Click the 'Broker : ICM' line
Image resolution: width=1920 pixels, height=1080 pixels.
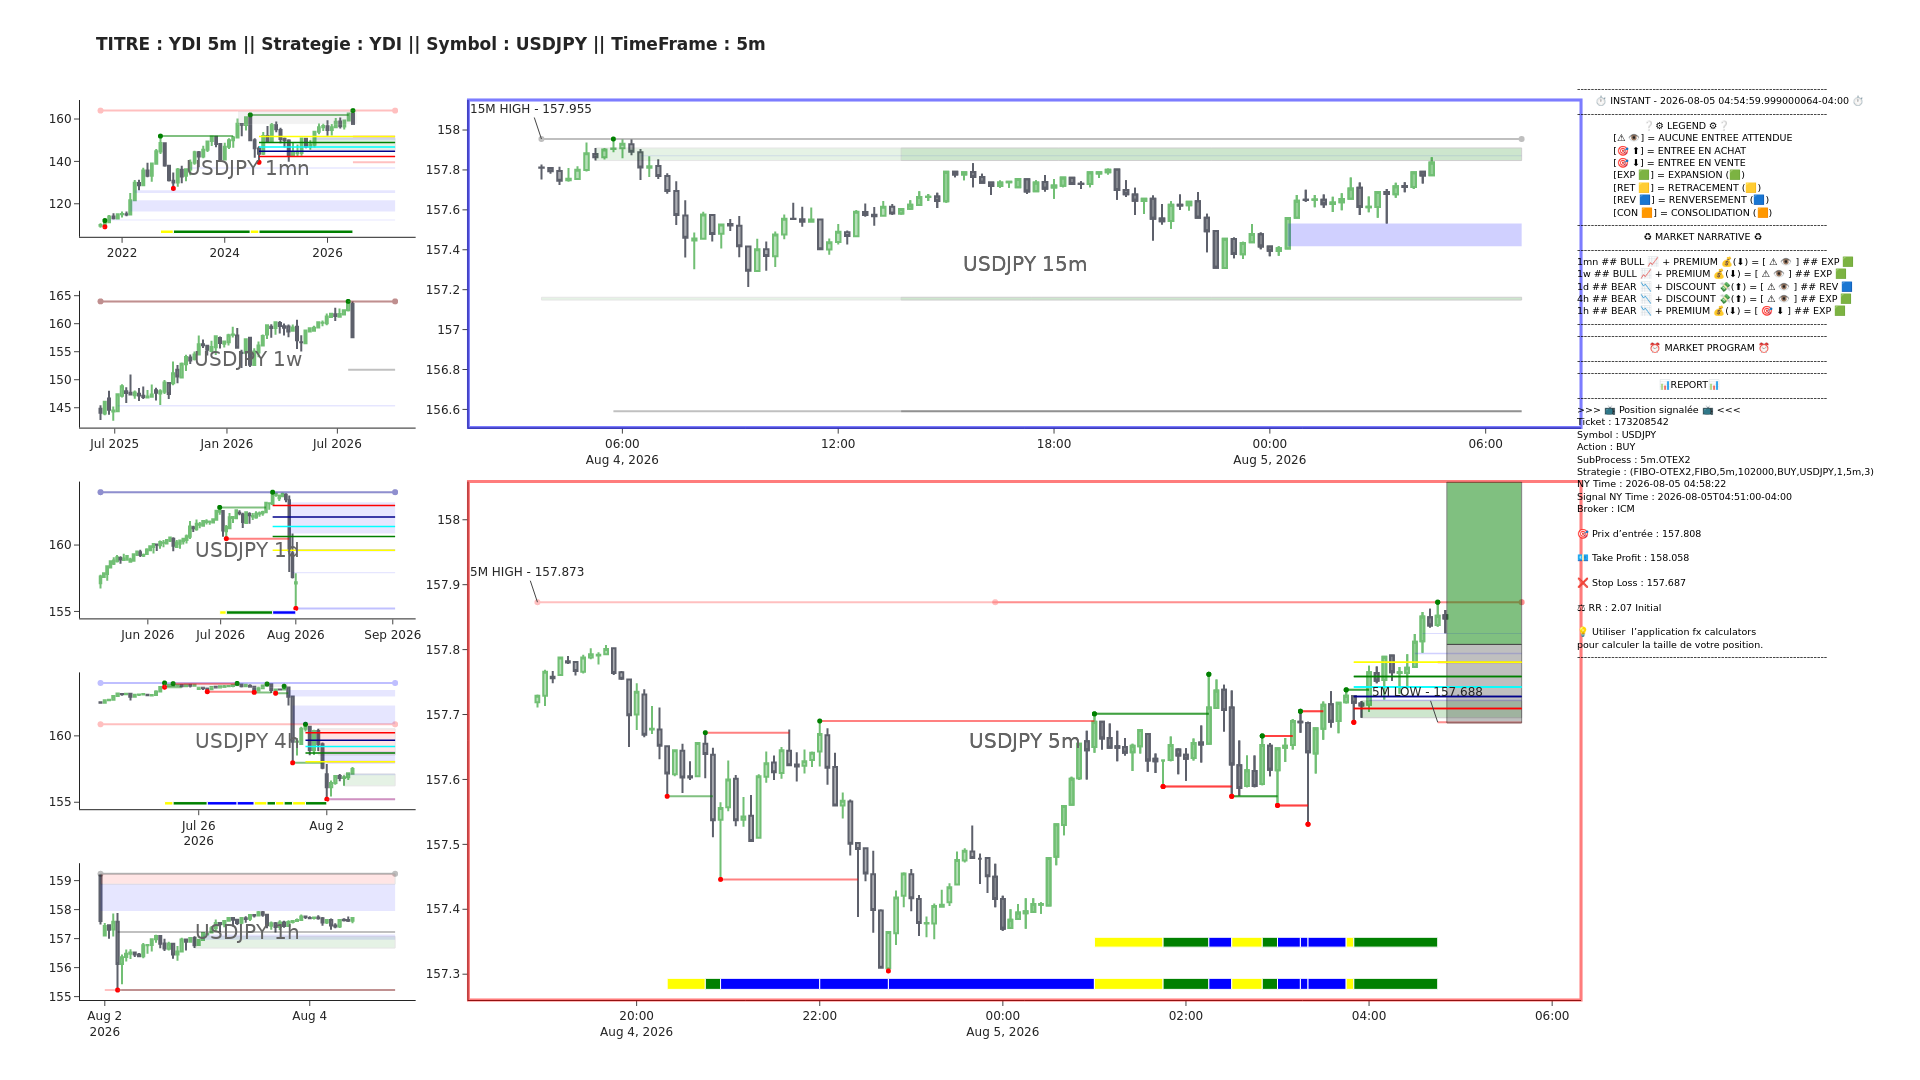click(1605, 509)
